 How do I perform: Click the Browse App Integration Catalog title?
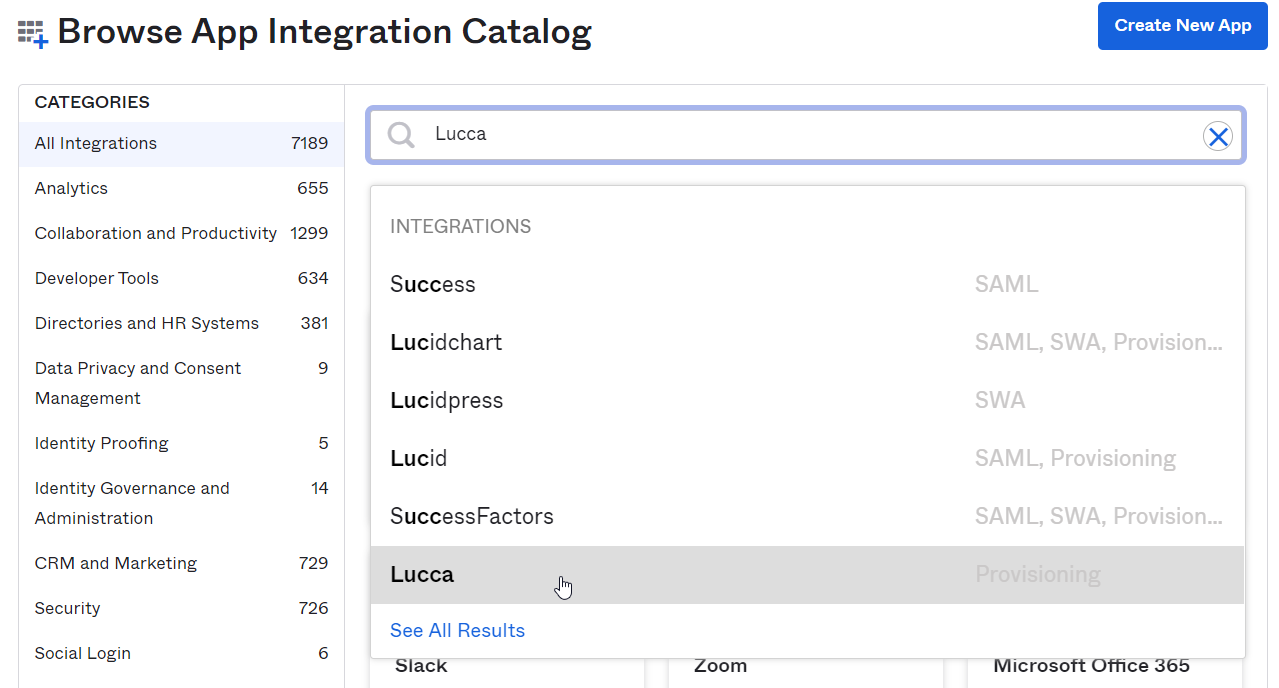[325, 32]
